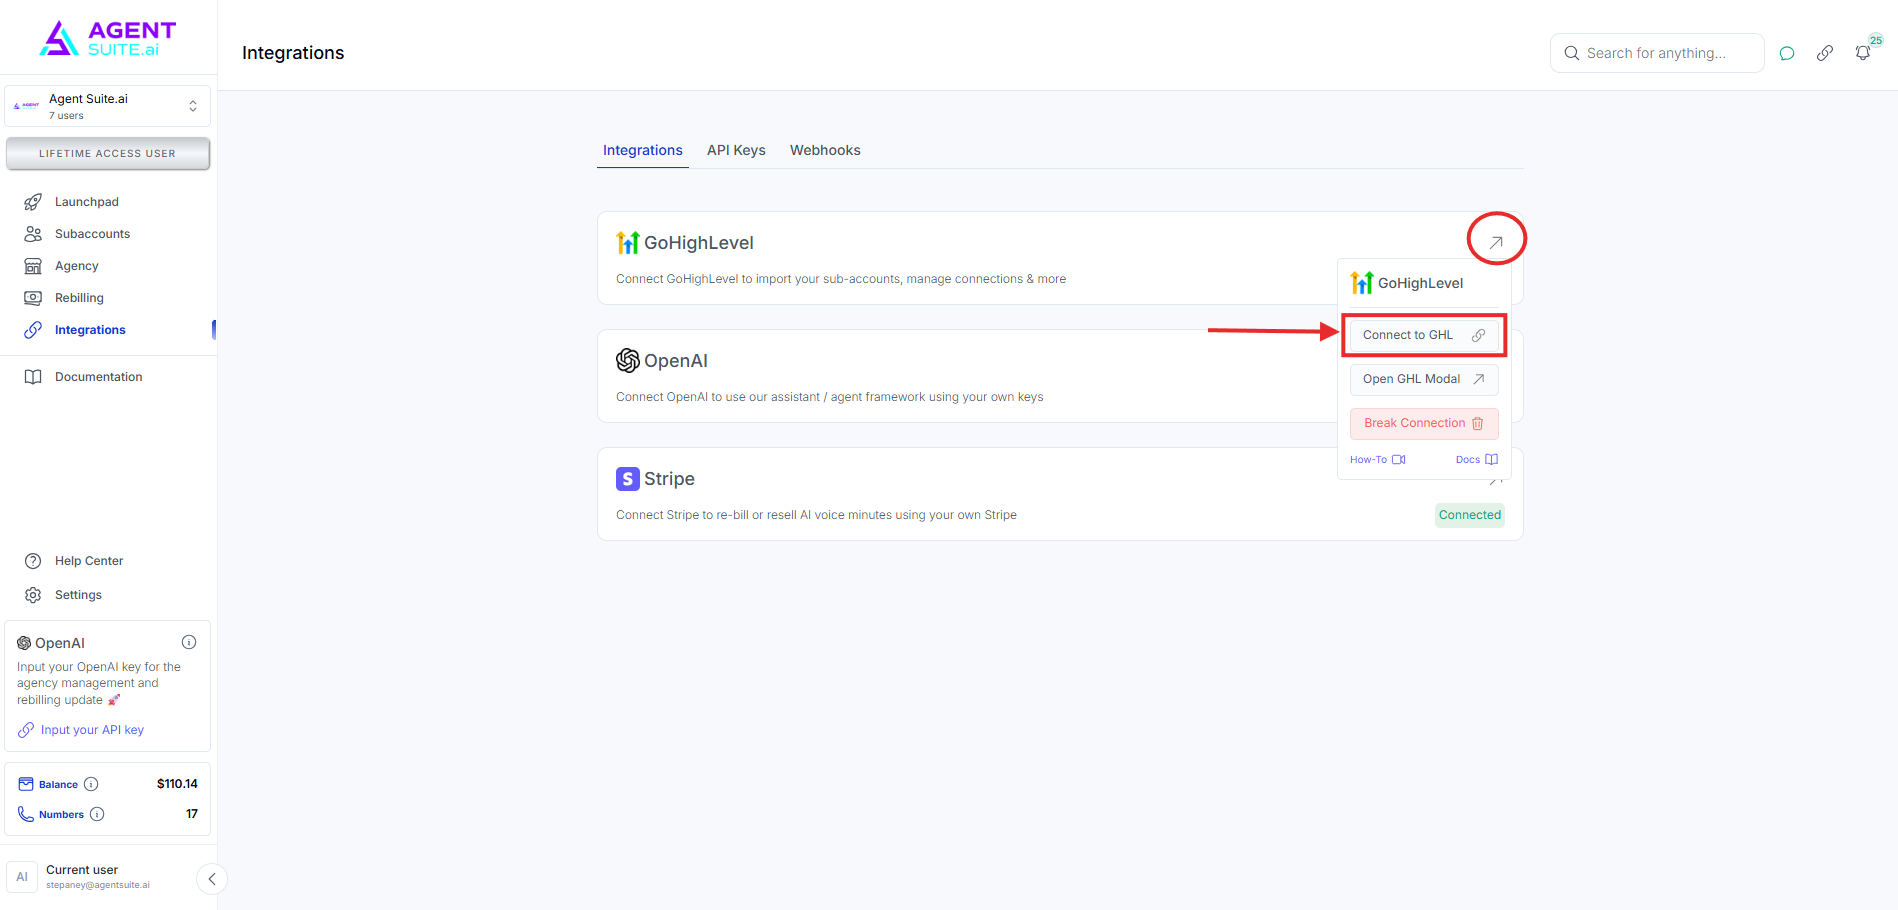
Task: Open the Docs link in GoHighLevel popup
Action: click(x=1477, y=460)
